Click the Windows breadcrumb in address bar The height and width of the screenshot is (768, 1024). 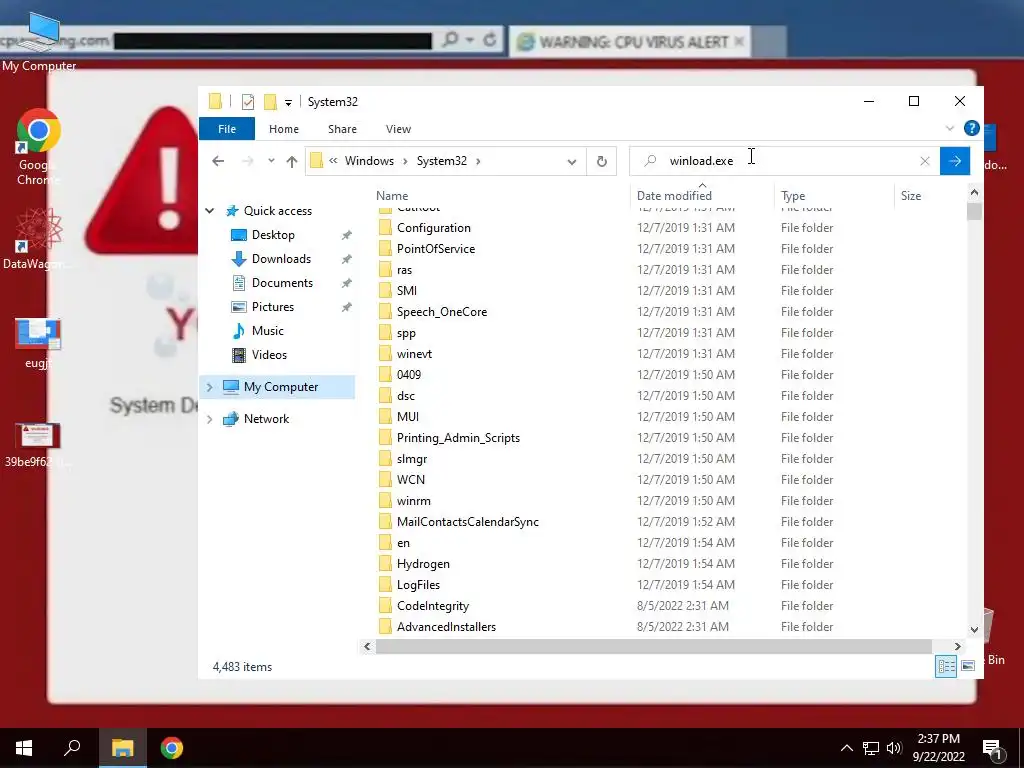click(x=369, y=161)
